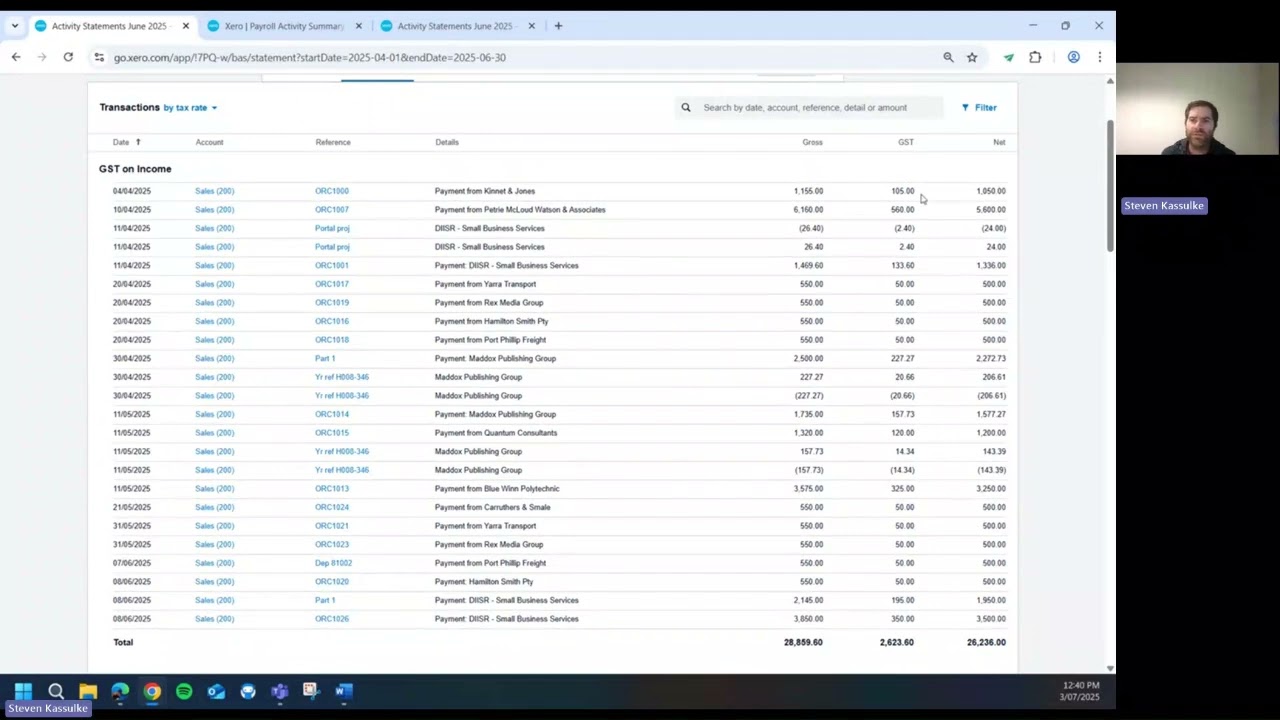Click 'Payment from Quantum Consultants' detail
Screen dimensions: 1280x720
pyautogui.click(x=496, y=433)
